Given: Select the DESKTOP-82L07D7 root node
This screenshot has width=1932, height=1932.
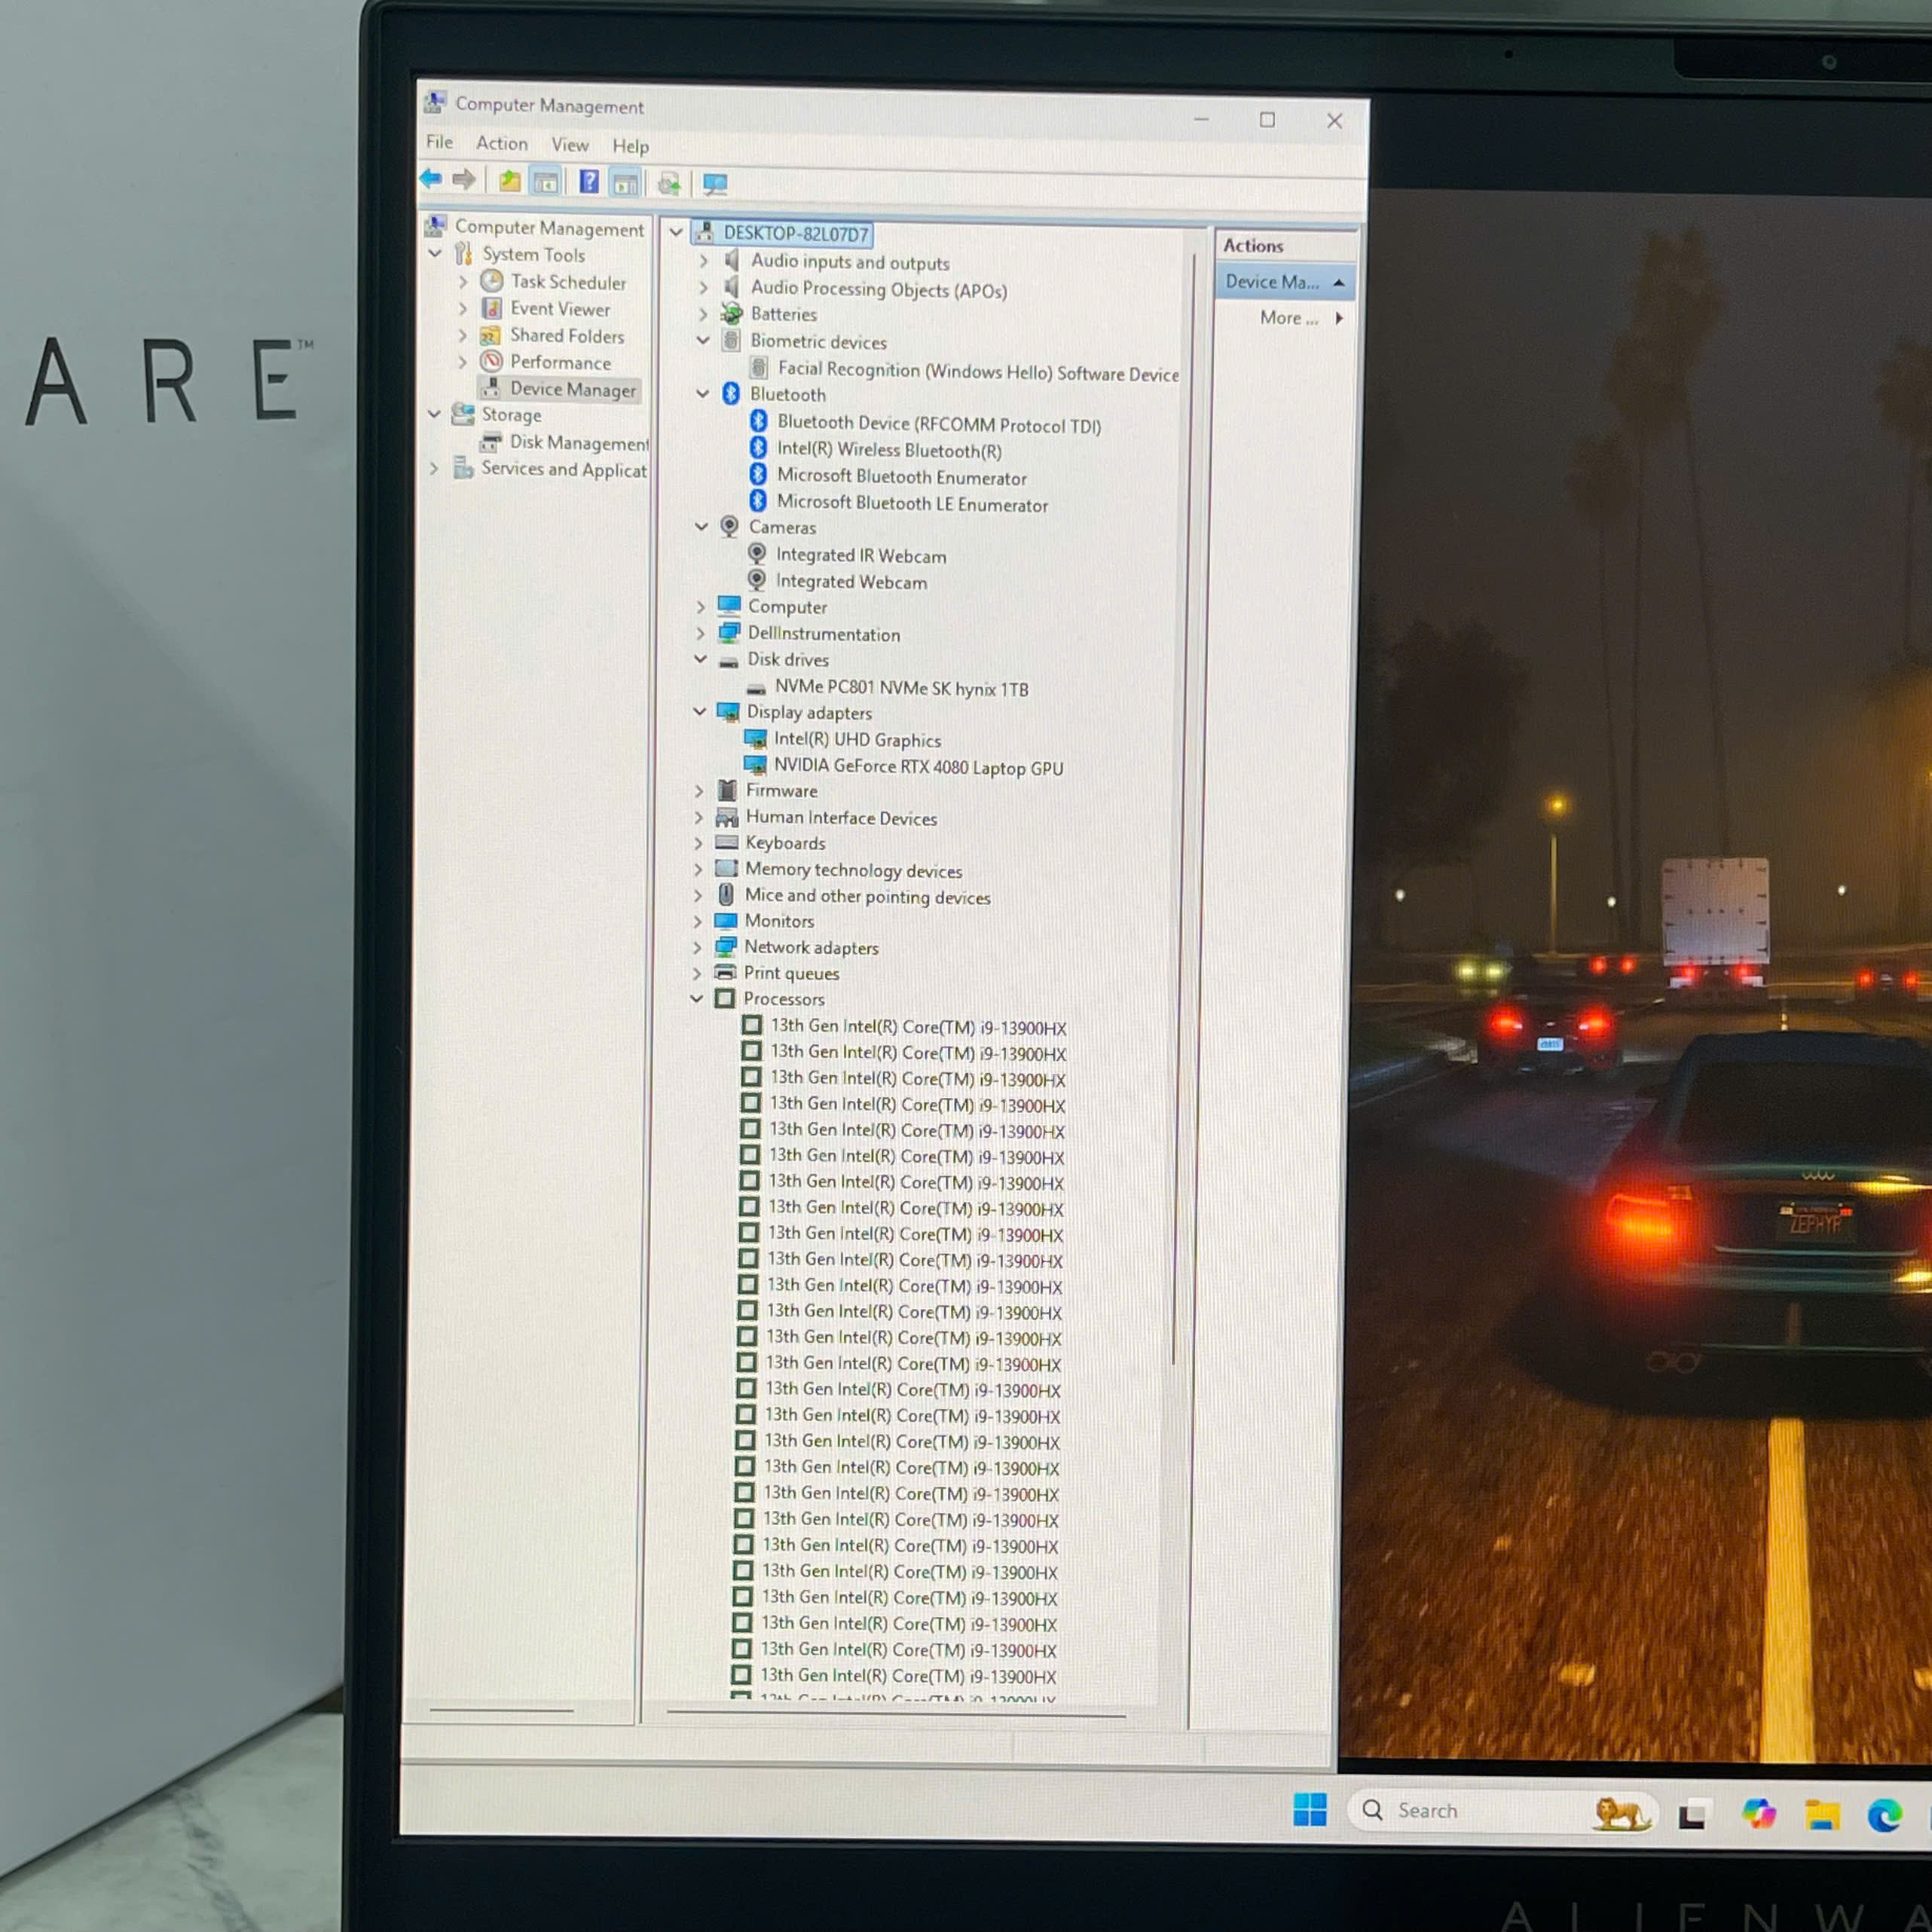Looking at the screenshot, I should click(796, 234).
